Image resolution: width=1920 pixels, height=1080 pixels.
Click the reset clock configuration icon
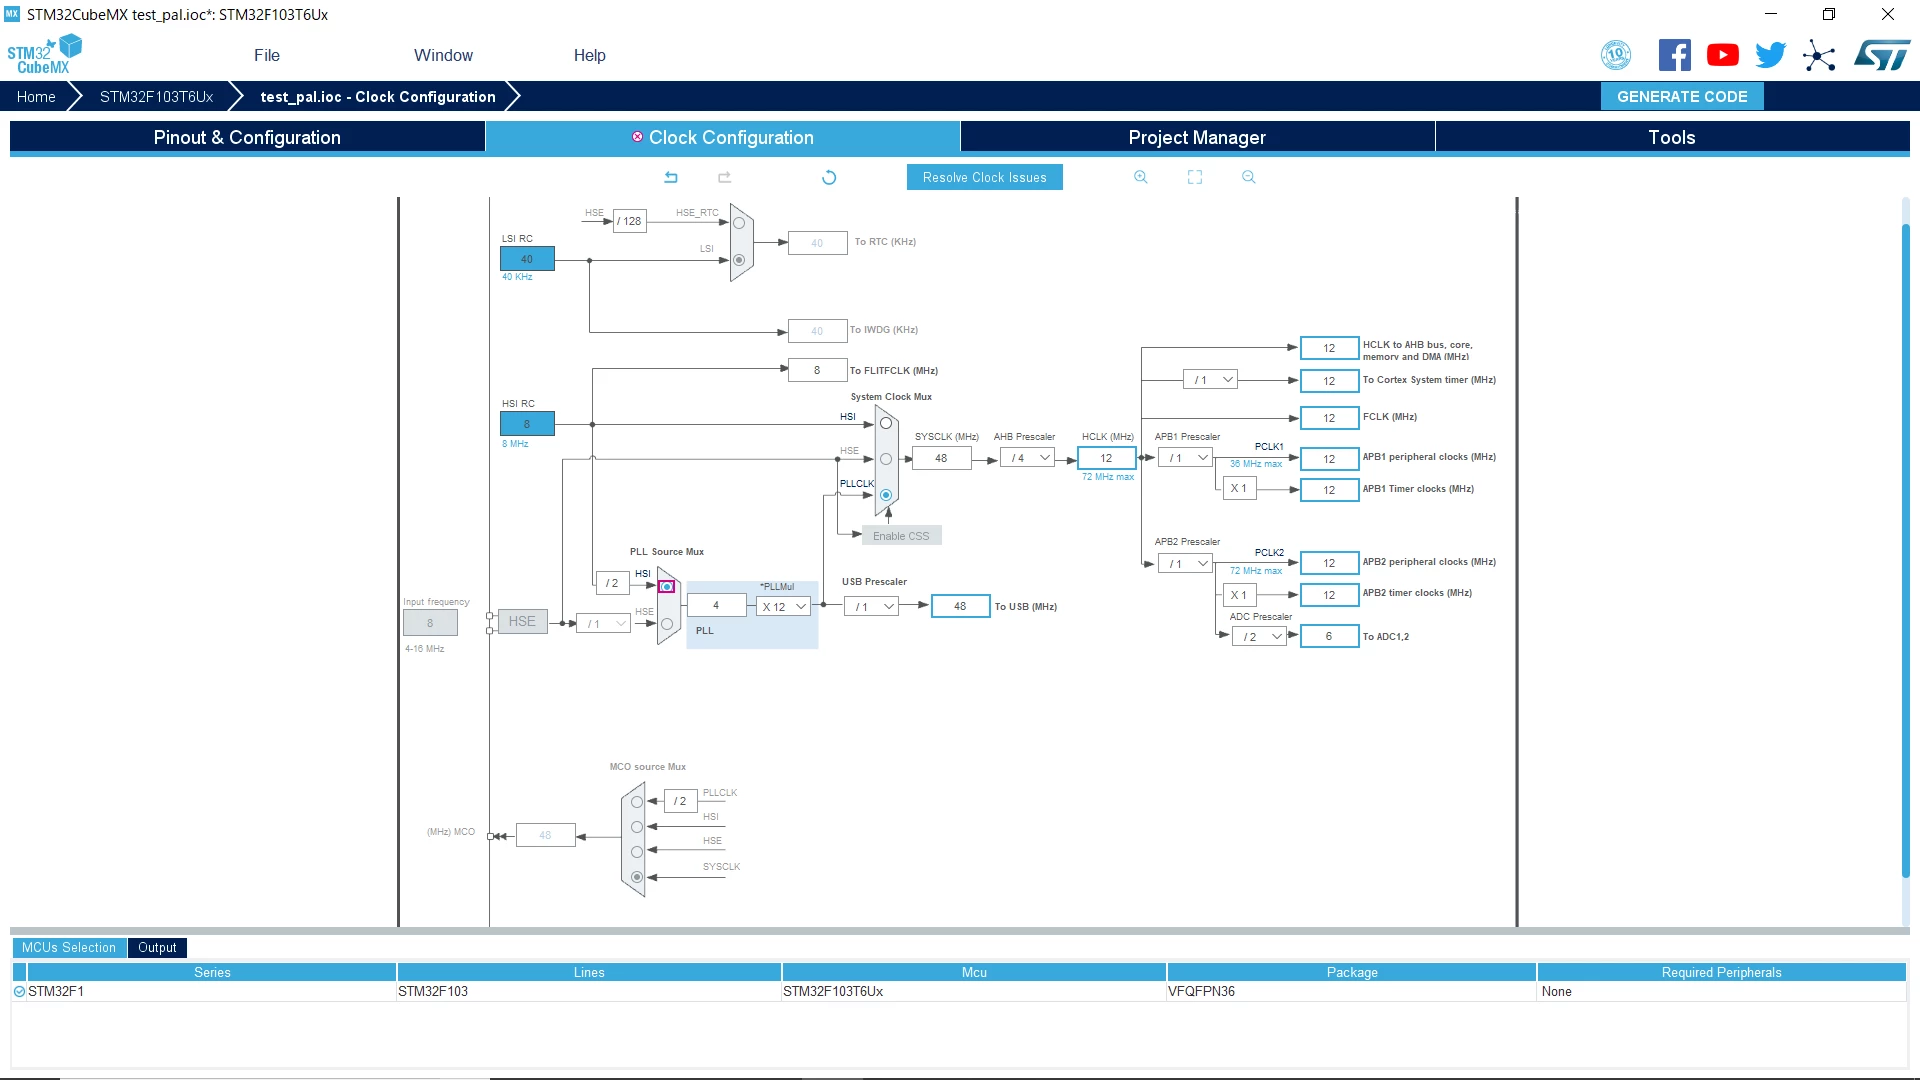829,177
